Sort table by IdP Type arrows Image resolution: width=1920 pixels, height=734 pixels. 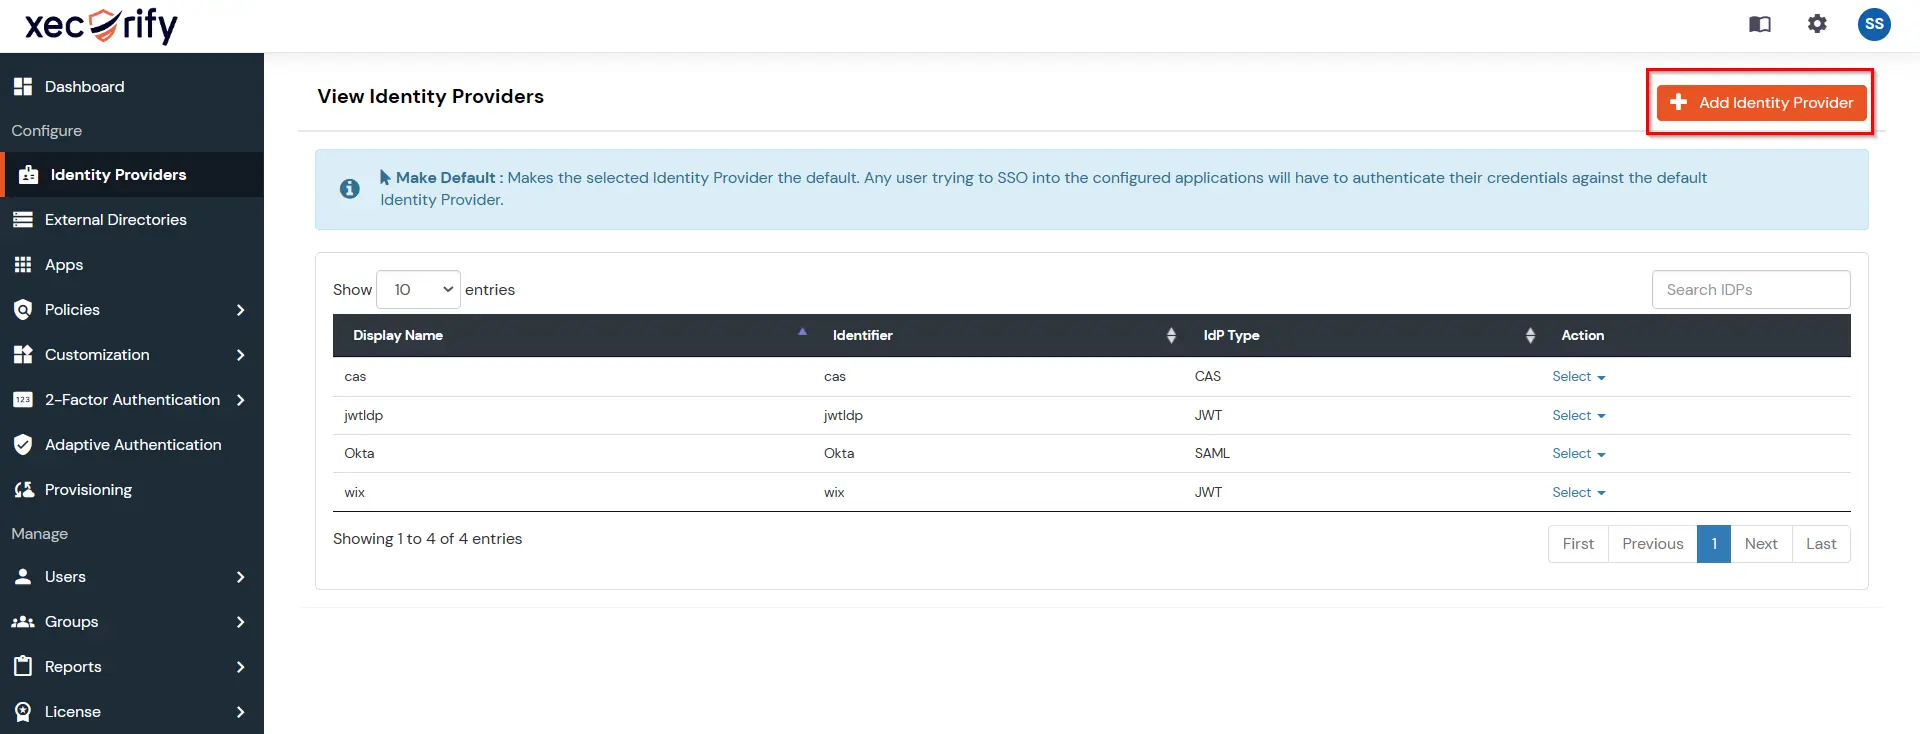click(x=1530, y=336)
